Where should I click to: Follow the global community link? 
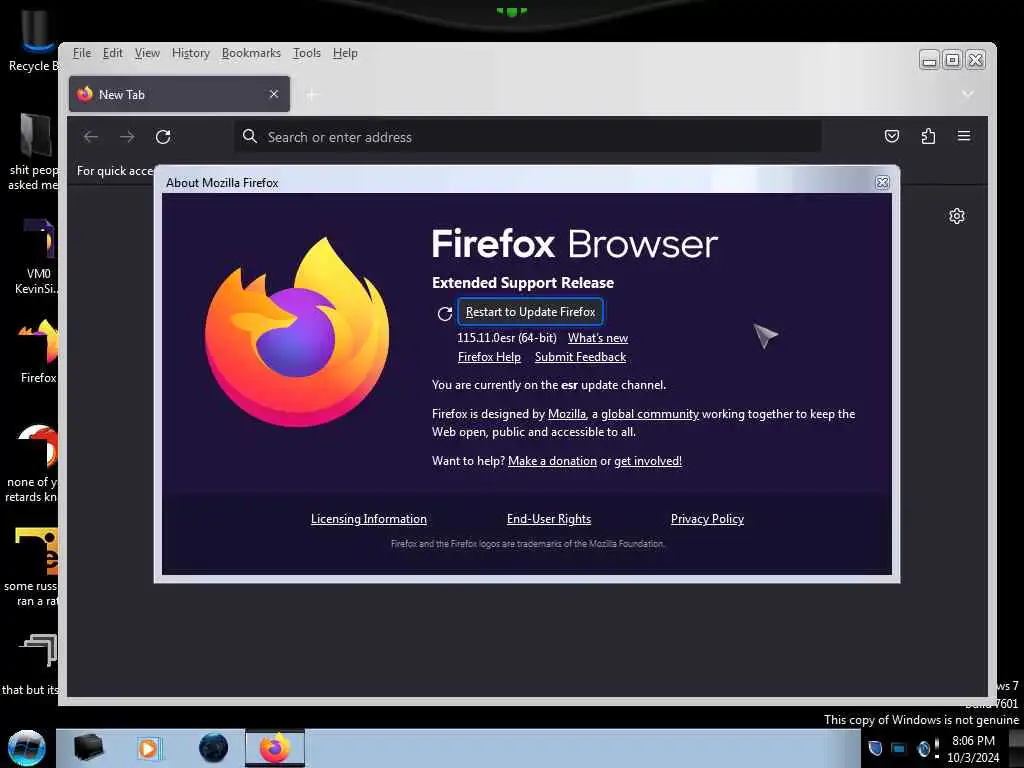pyautogui.click(x=649, y=414)
